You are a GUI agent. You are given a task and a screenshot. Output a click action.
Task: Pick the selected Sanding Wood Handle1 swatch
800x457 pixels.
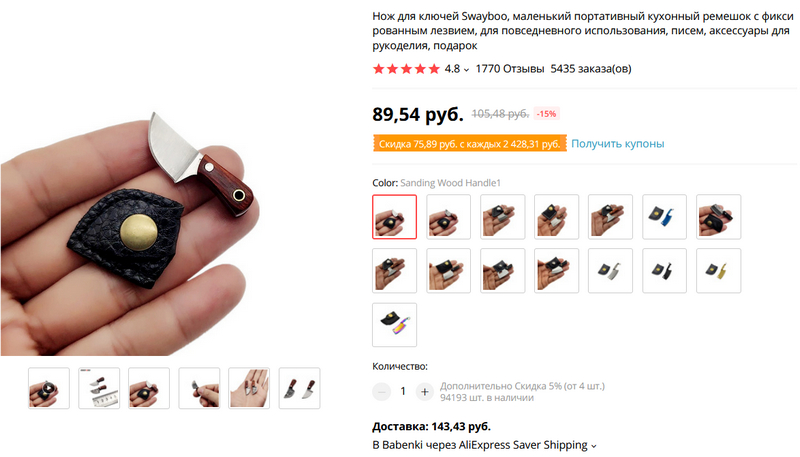[x=394, y=217]
